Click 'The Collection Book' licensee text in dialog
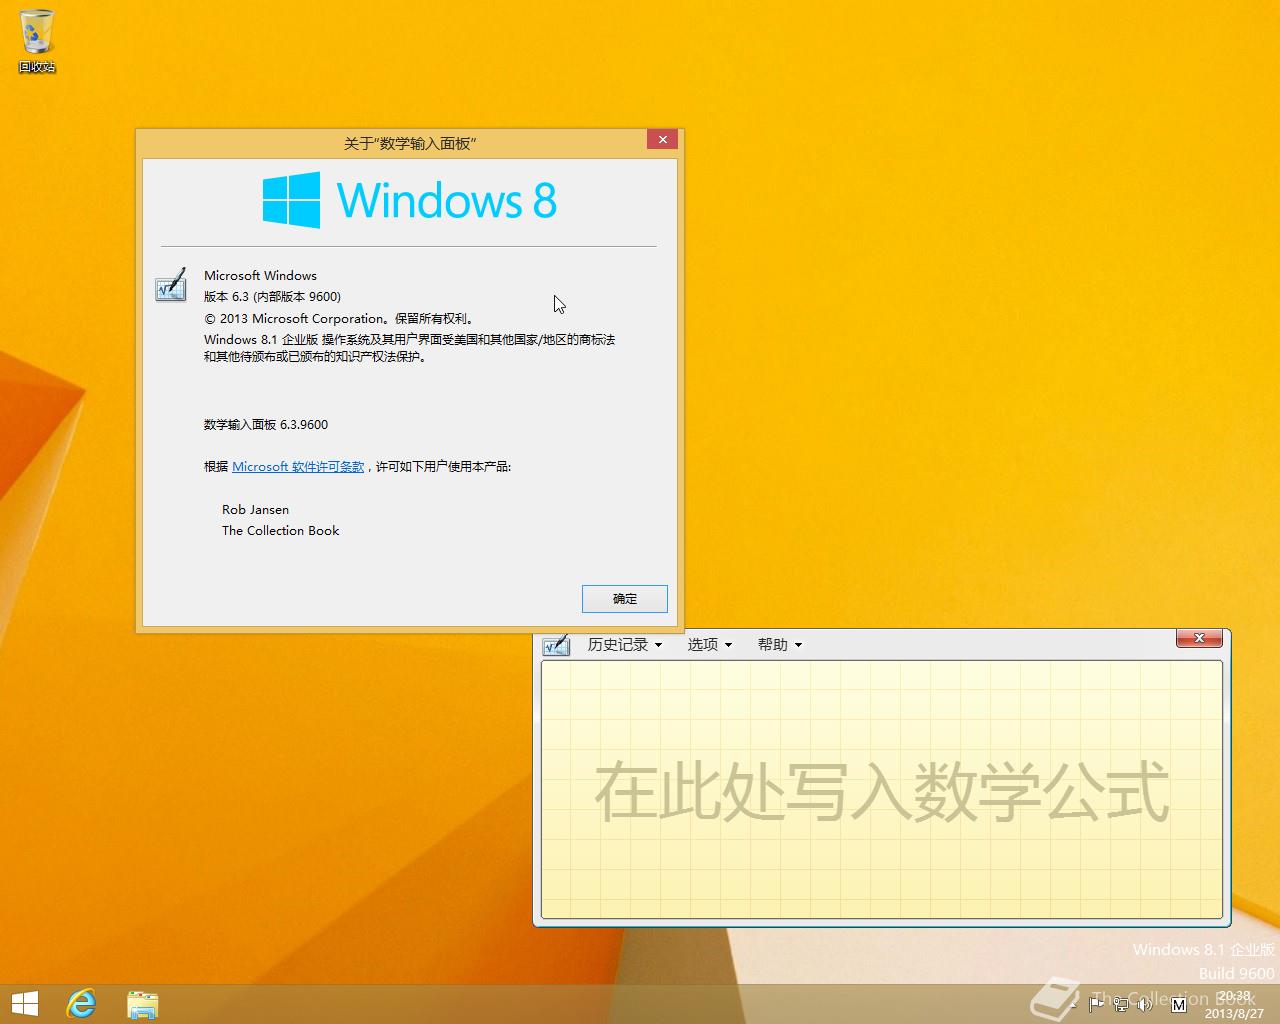This screenshot has width=1280, height=1024. coord(281,531)
